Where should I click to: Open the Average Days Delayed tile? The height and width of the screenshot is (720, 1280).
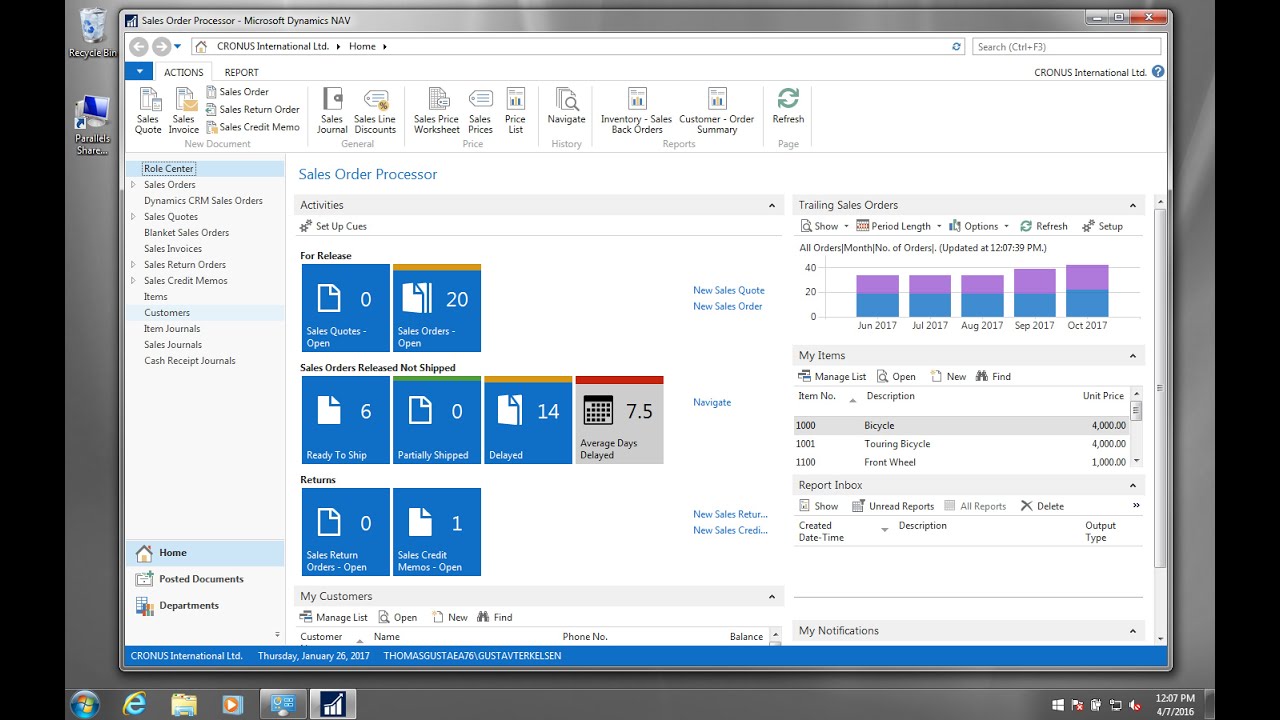pyautogui.click(x=620, y=420)
